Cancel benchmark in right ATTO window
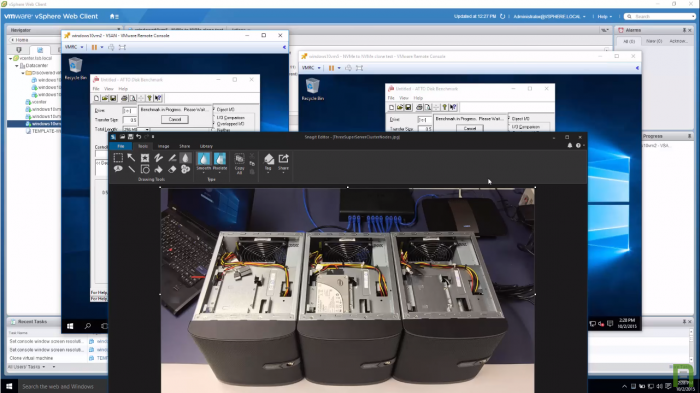Viewport: 700px width, 393px height. point(470,128)
